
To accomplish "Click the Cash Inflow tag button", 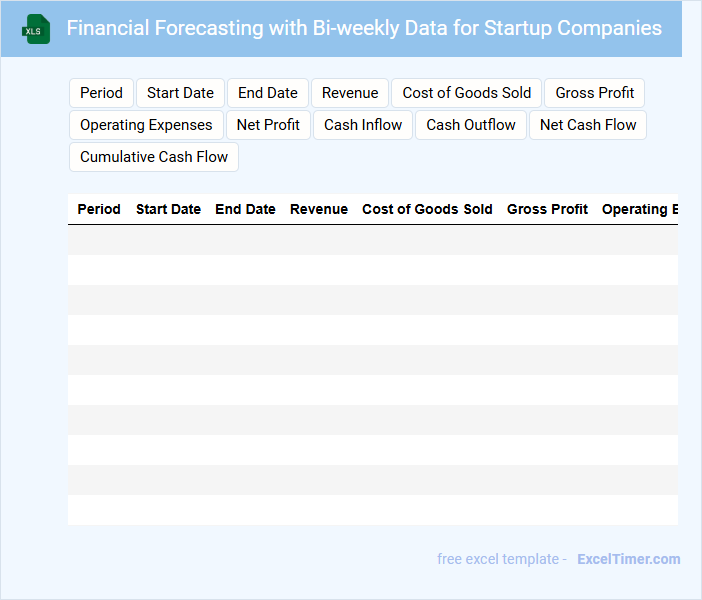I will click(x=363, y=125).
